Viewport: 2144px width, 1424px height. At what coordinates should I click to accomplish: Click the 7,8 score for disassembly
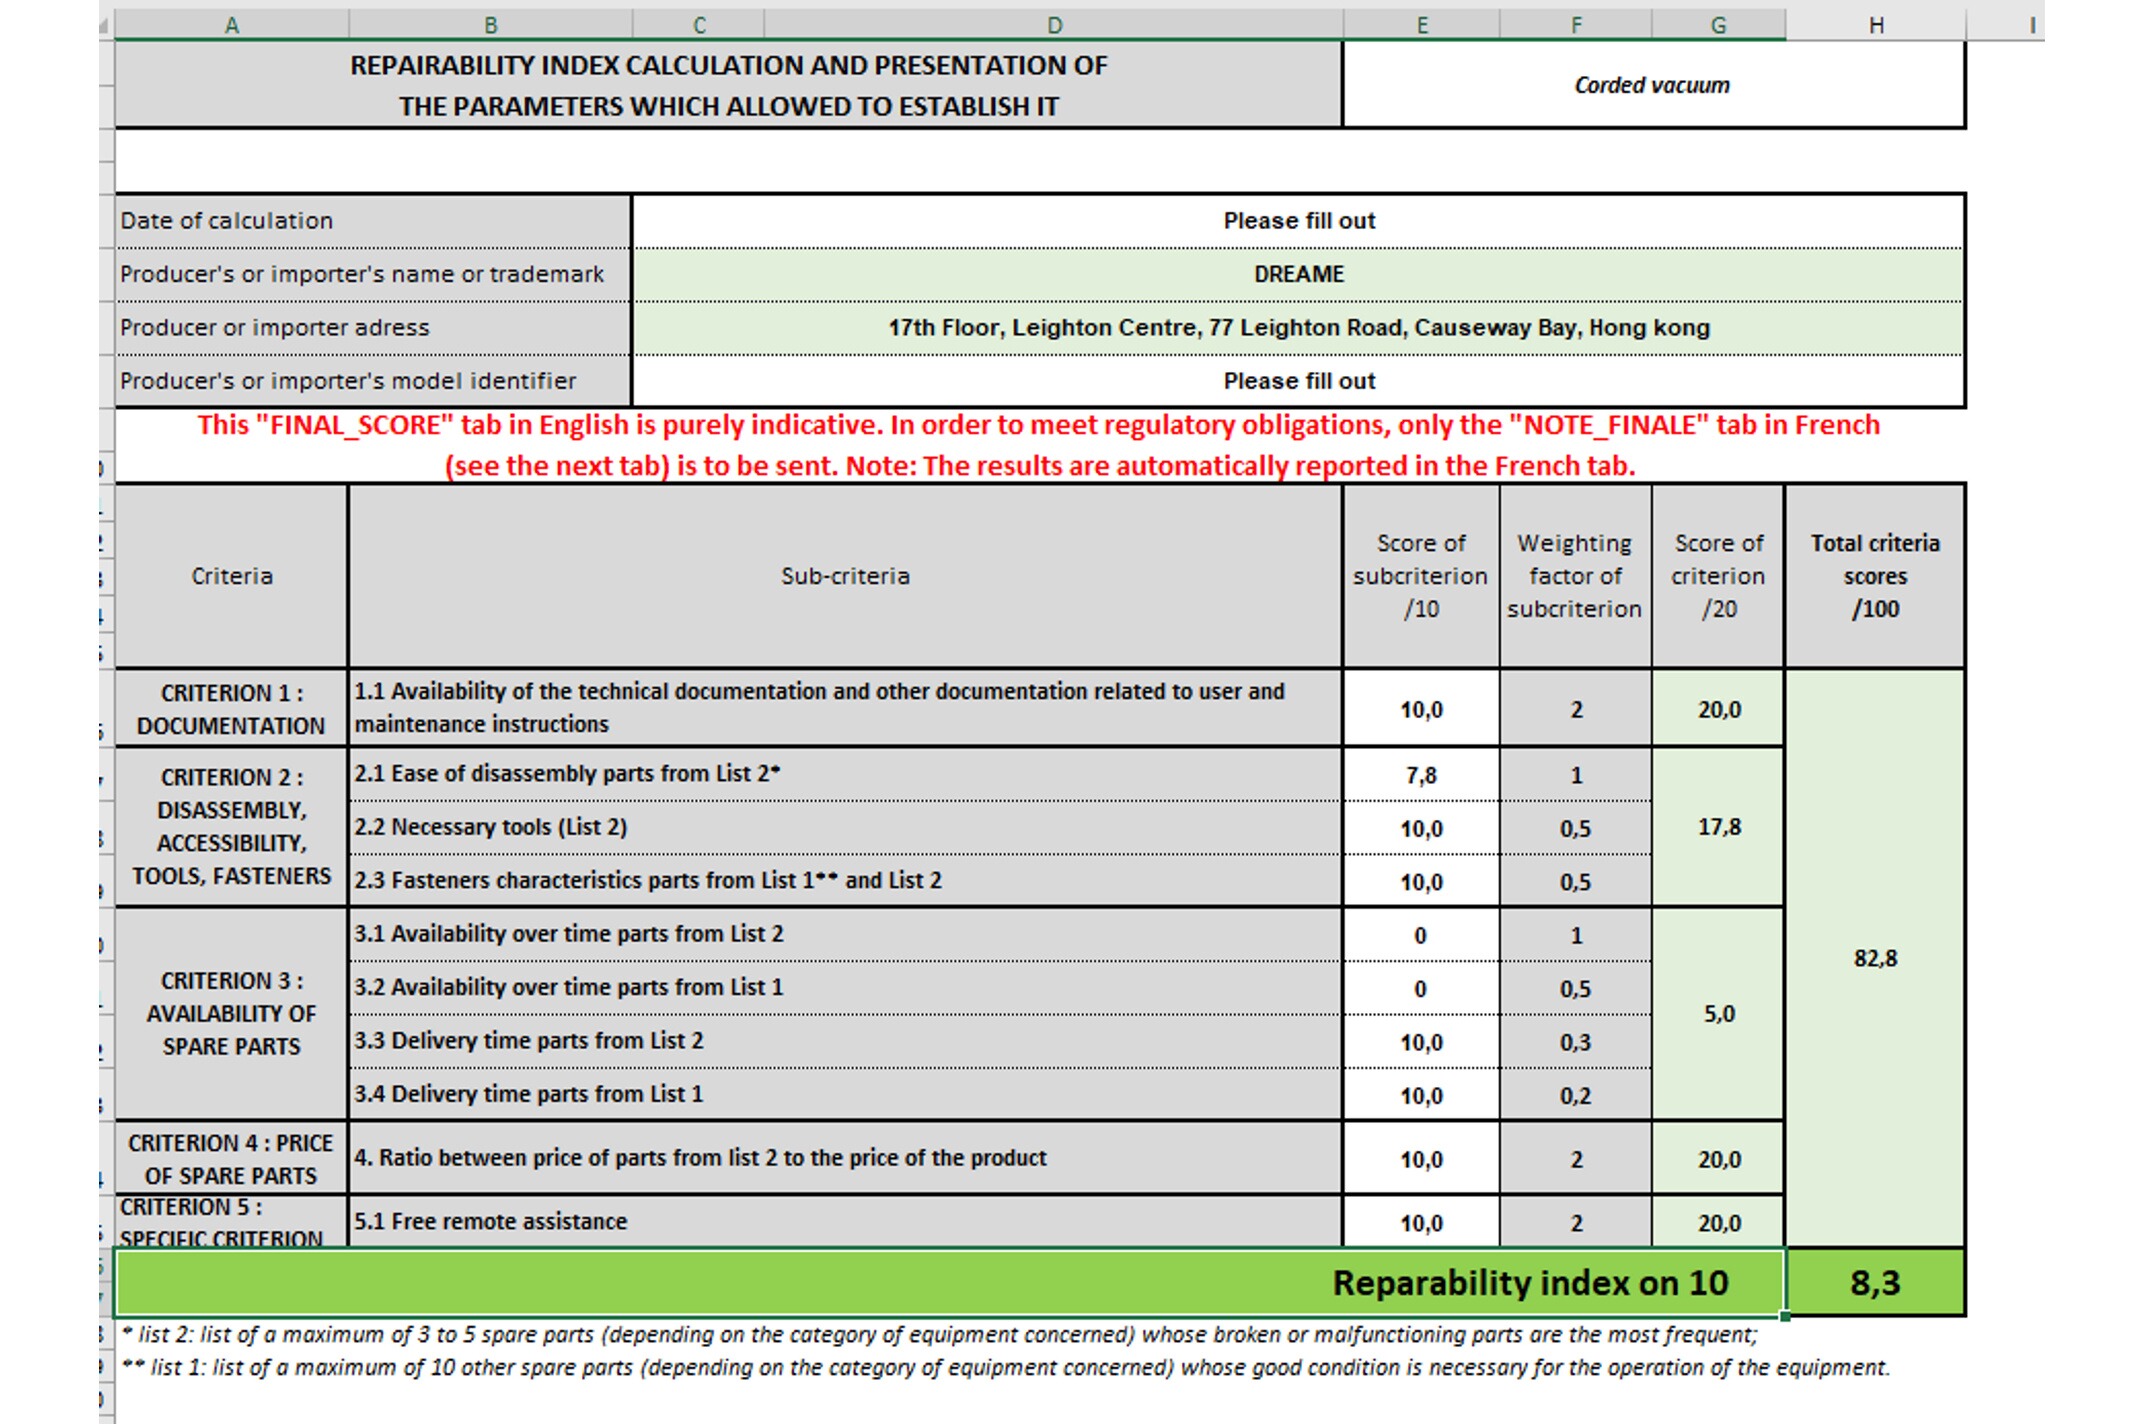tap(1421, 775)
